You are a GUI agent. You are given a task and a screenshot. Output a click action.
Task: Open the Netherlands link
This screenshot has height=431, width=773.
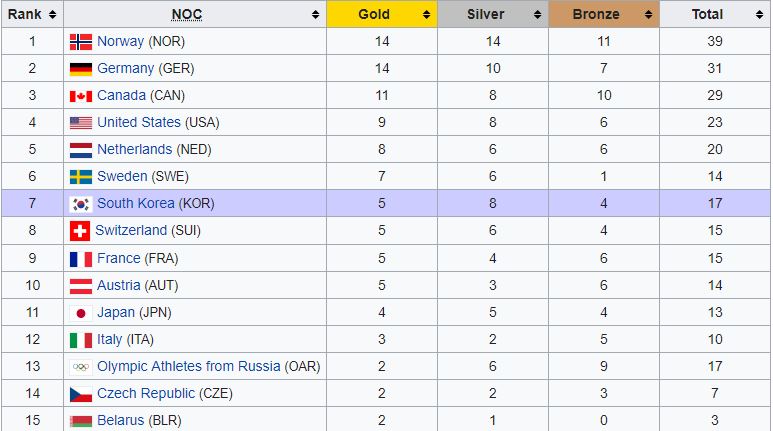pyautogui.click(x=134, y=149)
